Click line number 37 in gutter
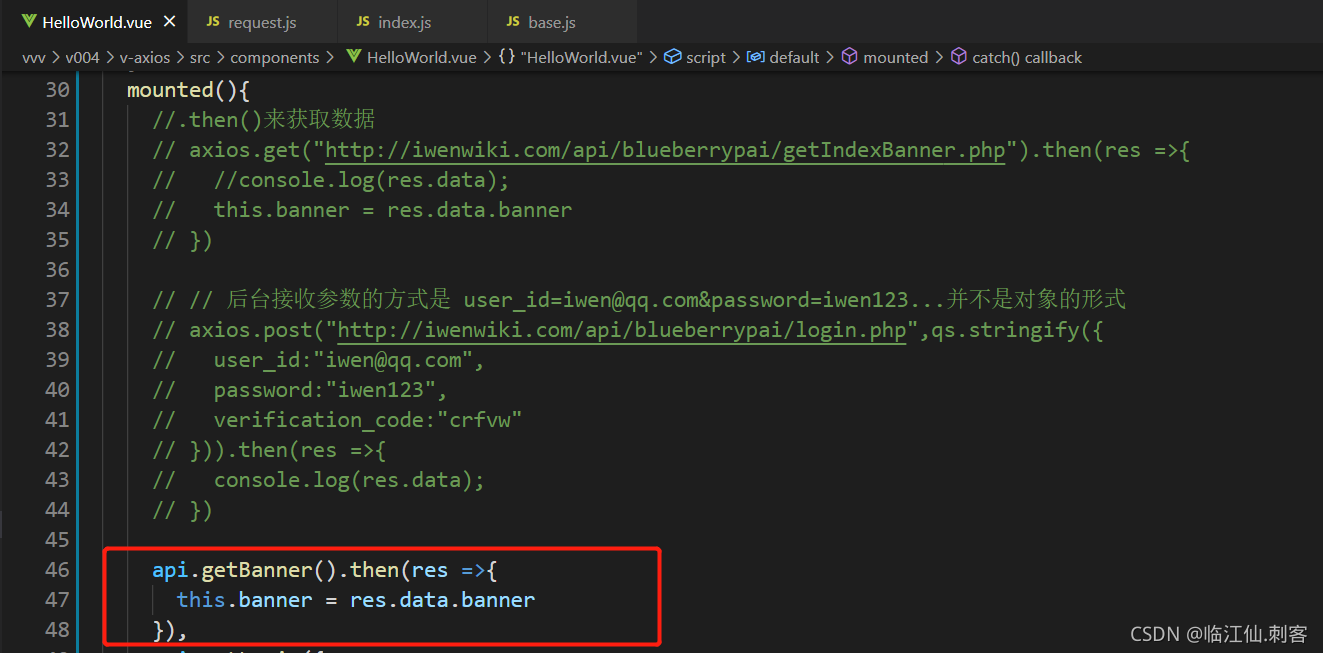Viewport: 1323px width, 653px height. pos(57,300)
